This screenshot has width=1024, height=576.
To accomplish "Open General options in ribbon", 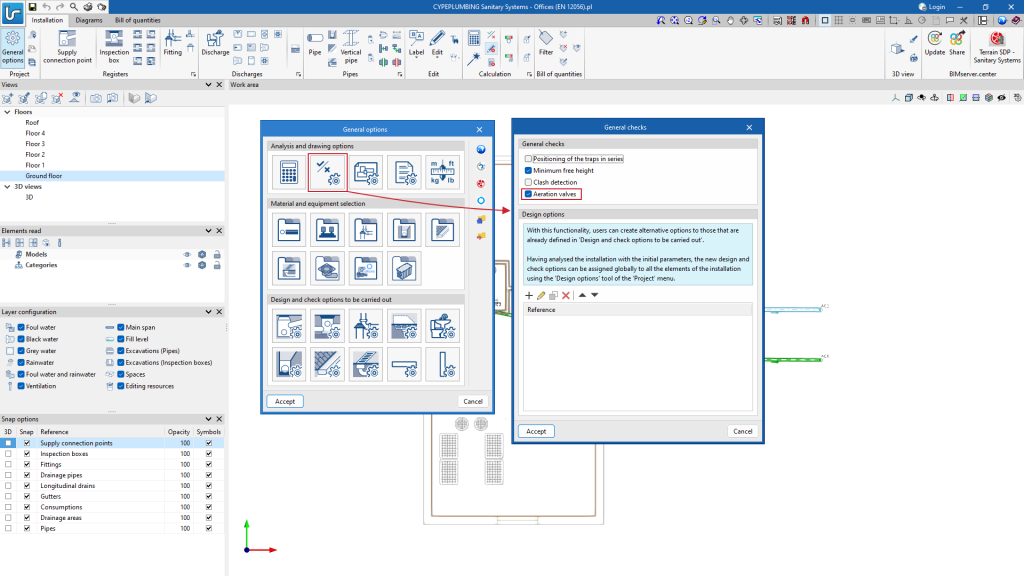I will tap(12, 48).
